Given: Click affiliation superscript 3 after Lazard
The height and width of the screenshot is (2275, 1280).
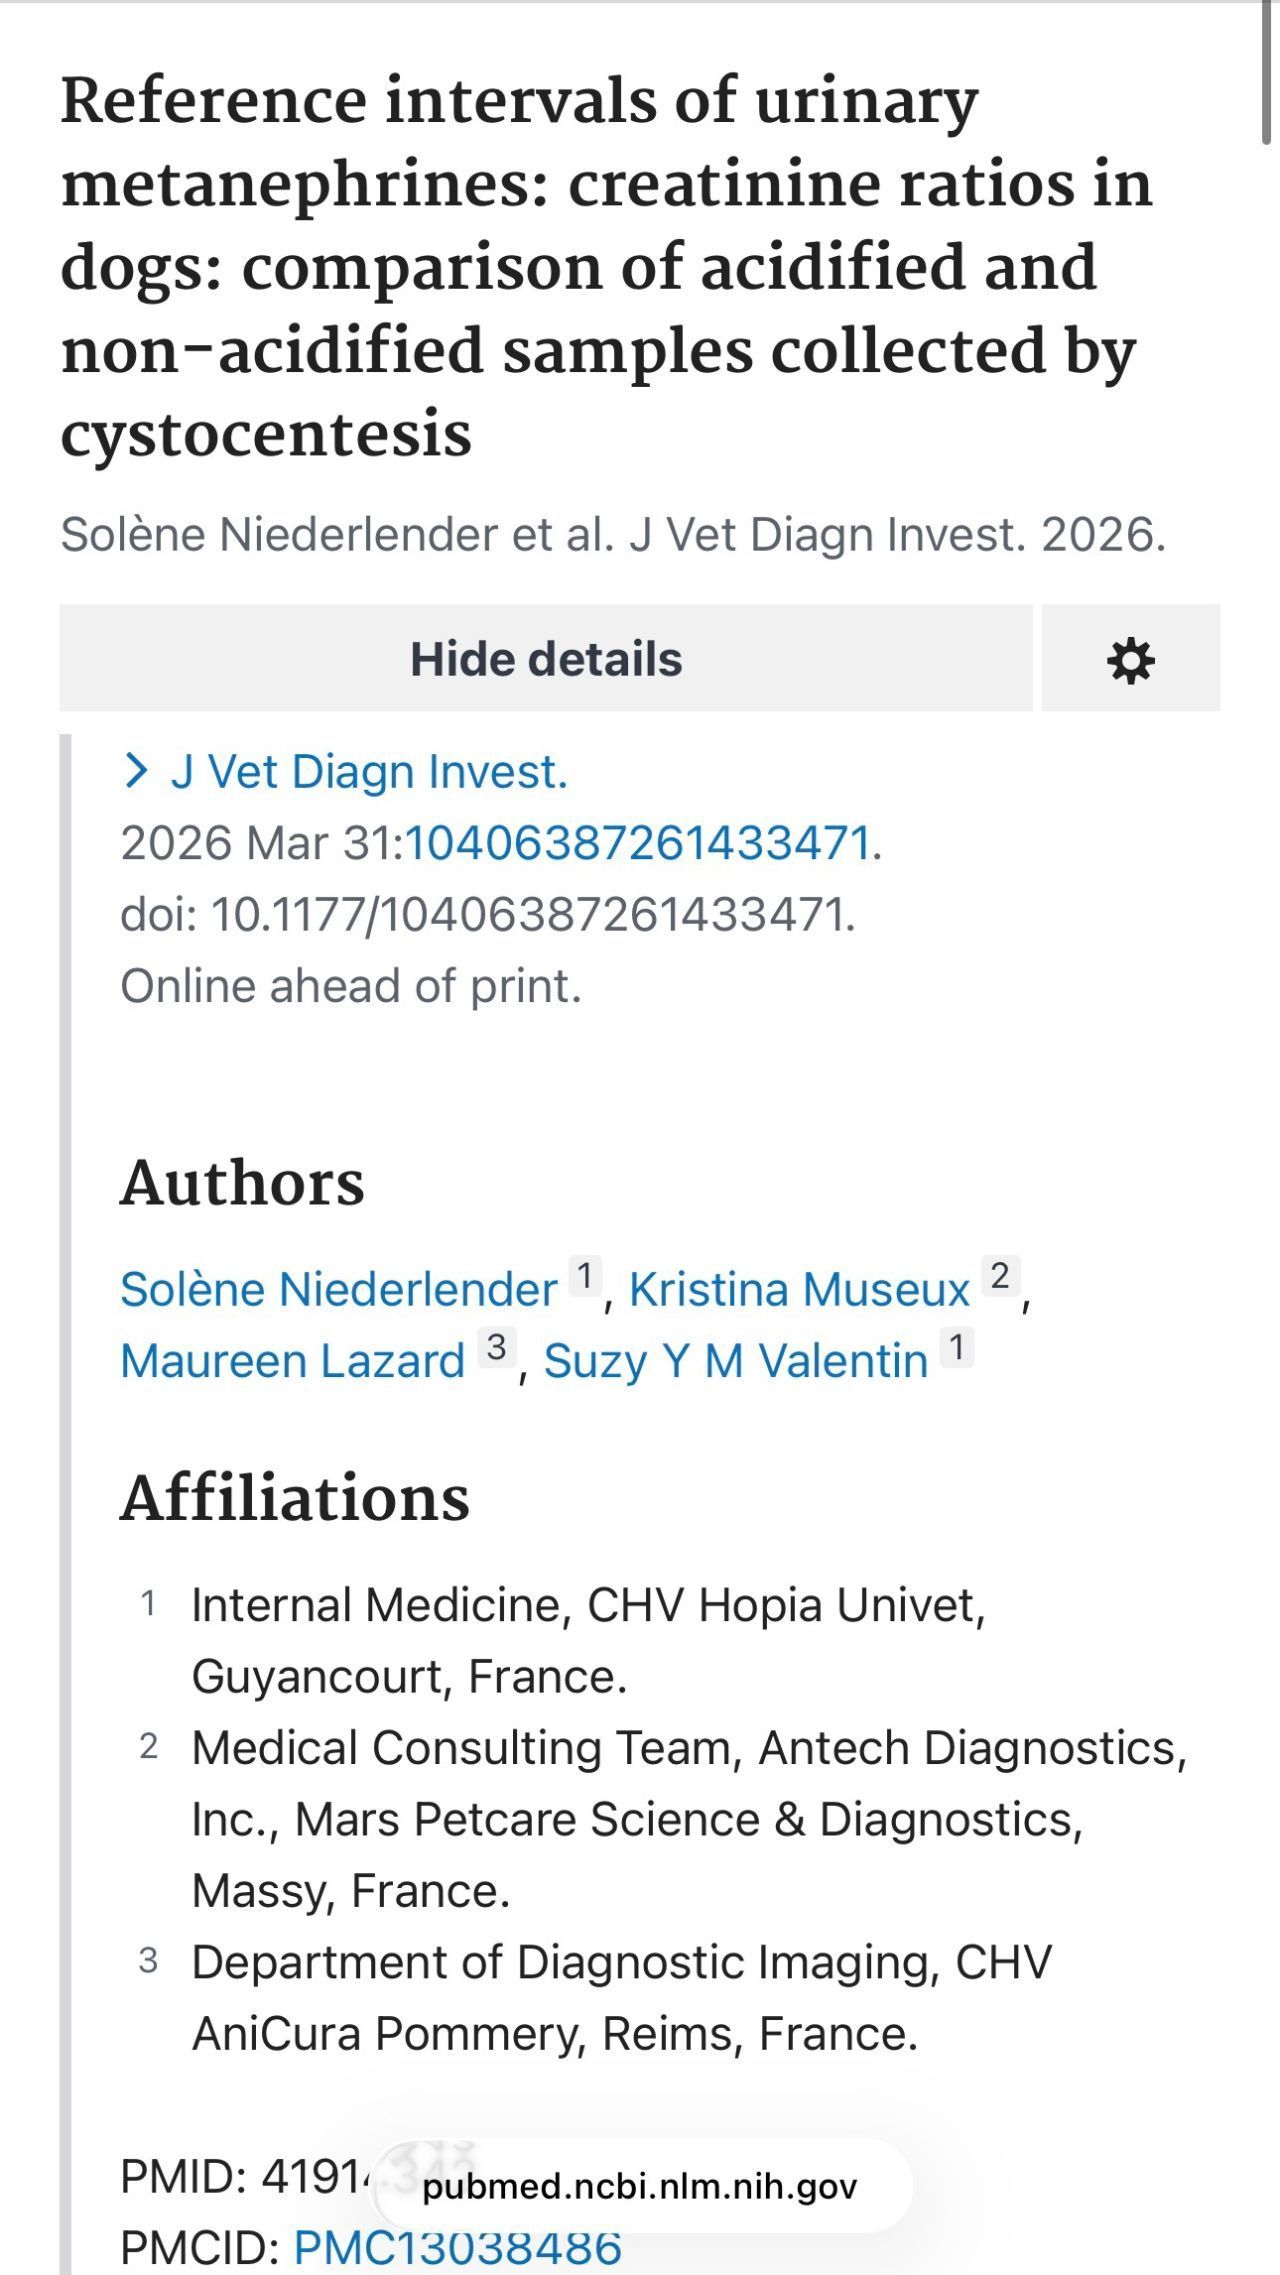Looking at the screenshot, I should click(496, 1348).
